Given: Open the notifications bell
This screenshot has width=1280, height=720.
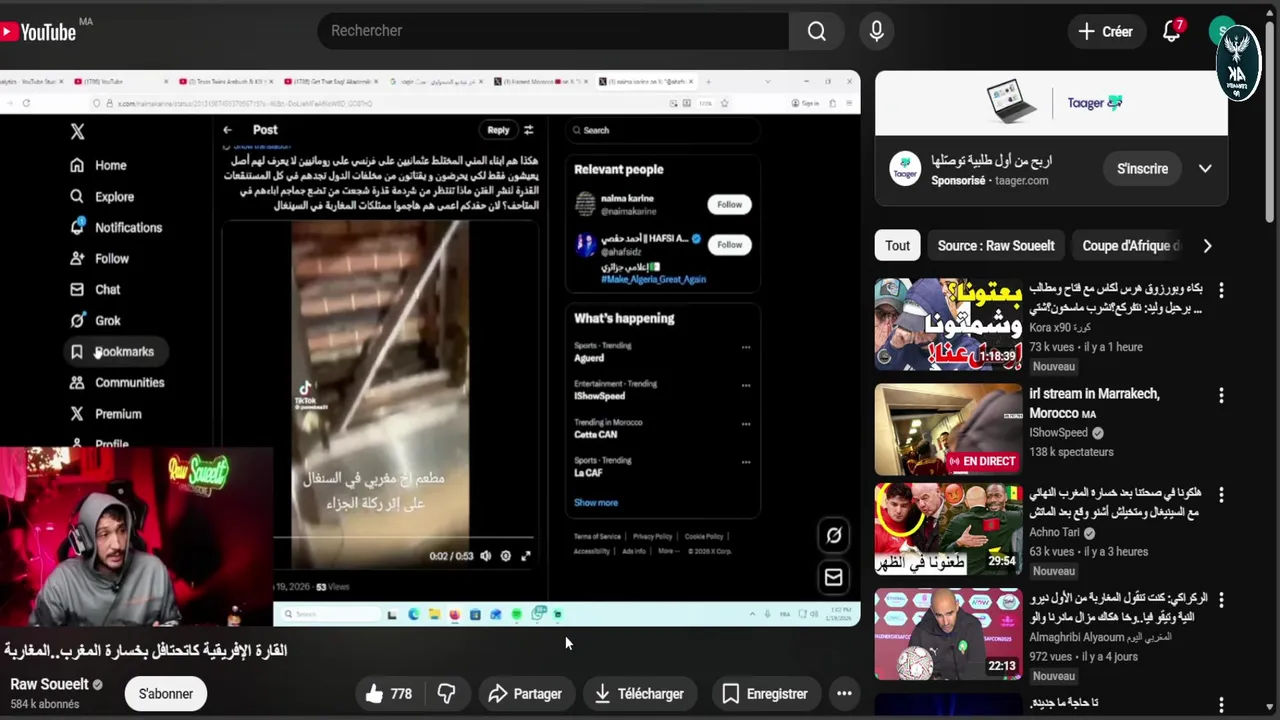Looking at the screenshot, I should pyautogui.click(x=1172, y=32).
